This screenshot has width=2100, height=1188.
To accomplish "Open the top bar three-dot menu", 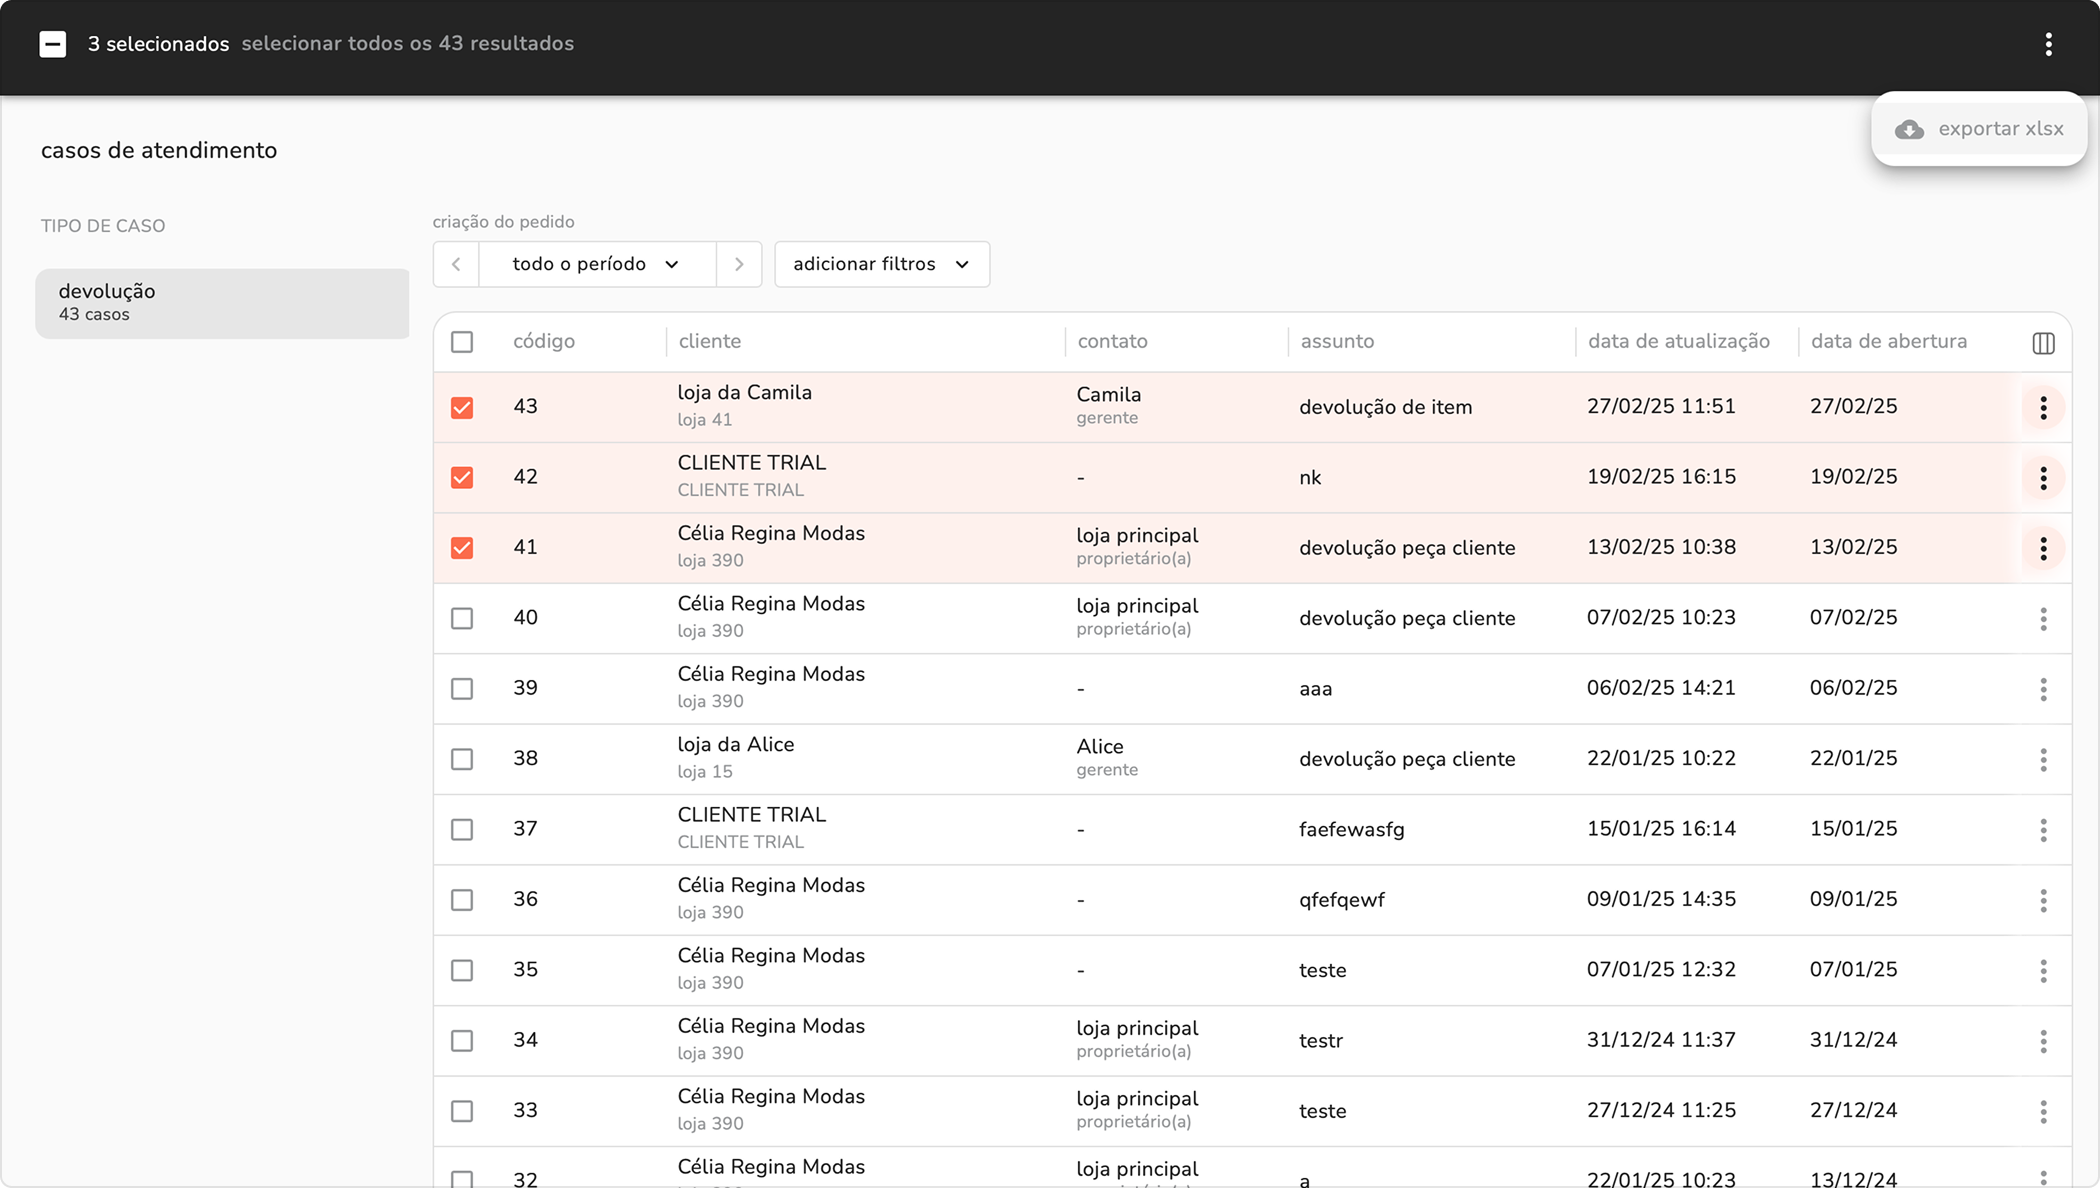I will click(2048, 44).
